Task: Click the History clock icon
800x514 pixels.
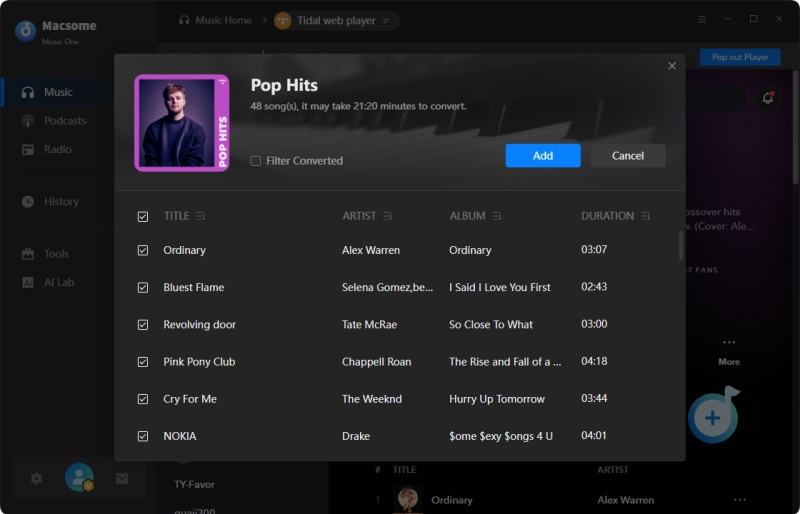Action: click(x=28, y=202)
